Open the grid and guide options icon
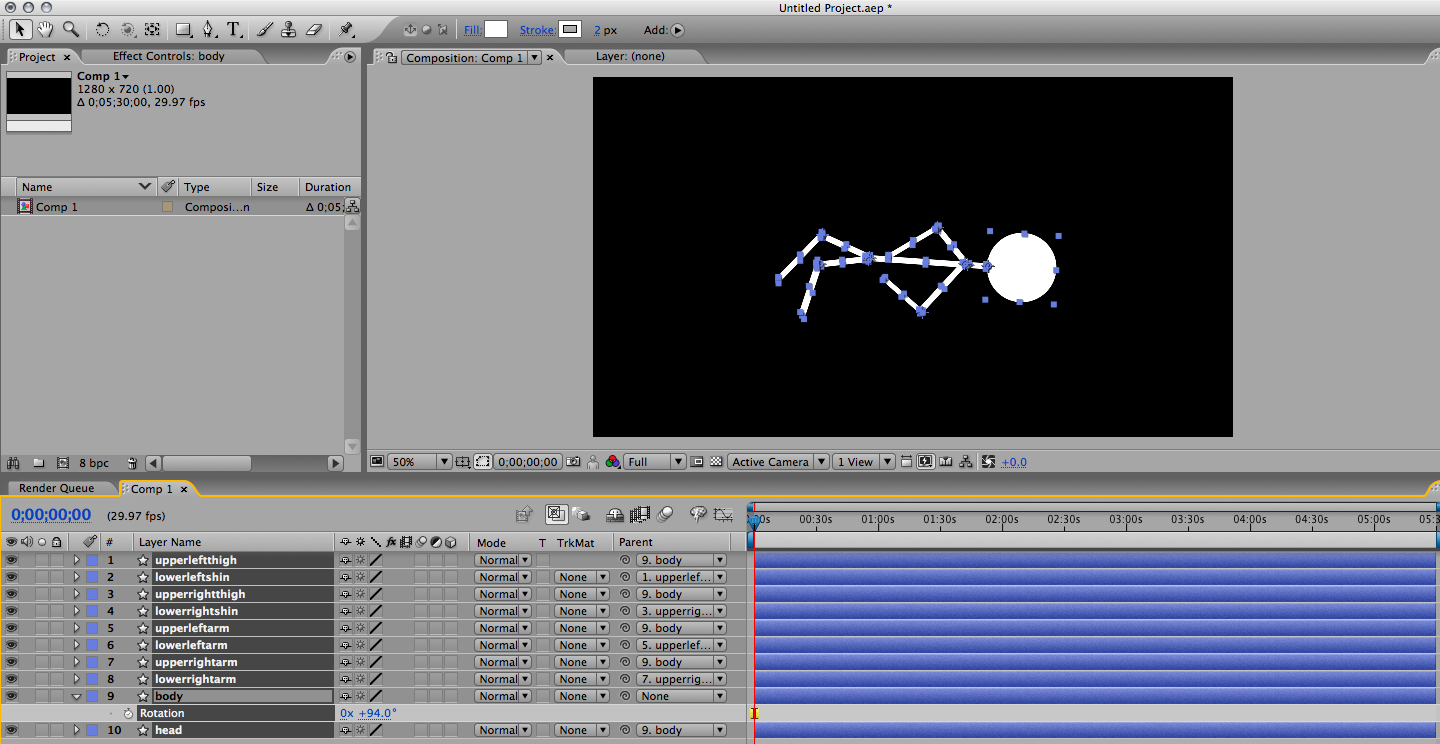 click(463, 462)
